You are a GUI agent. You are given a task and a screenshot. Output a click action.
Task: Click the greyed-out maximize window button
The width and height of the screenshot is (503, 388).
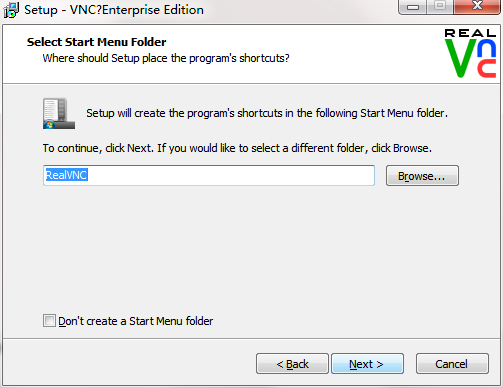pos(440,7)
